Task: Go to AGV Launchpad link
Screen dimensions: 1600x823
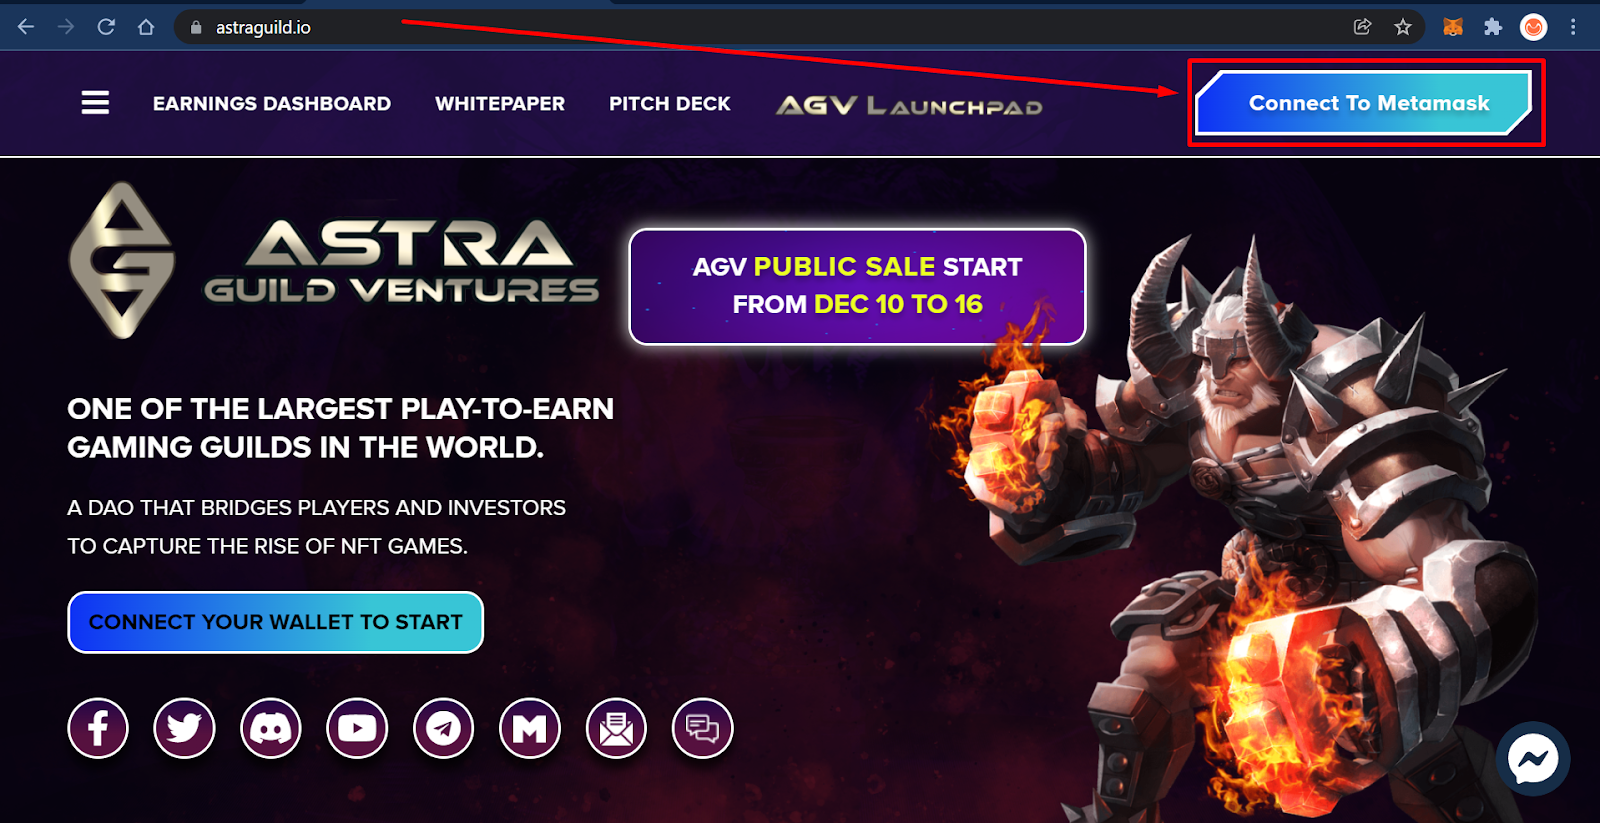Action: (909, 105)
